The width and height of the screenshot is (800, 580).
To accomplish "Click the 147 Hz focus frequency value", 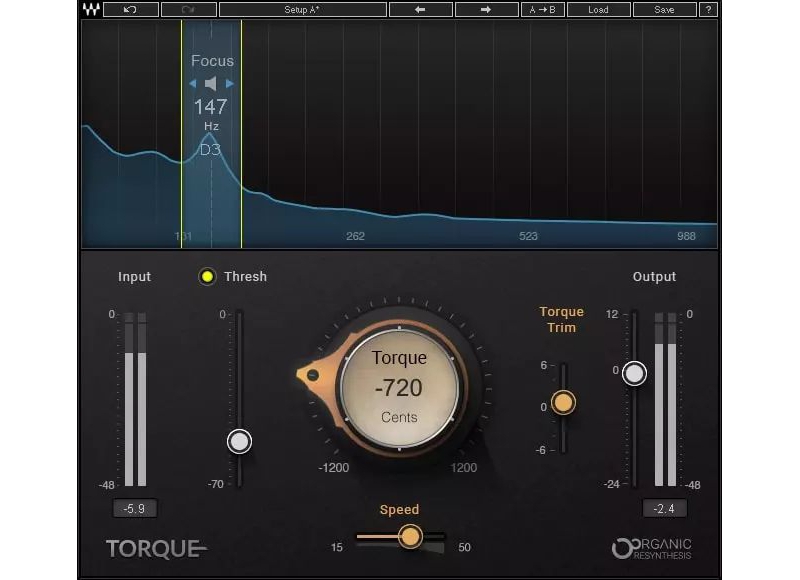I will pos(211,107).
